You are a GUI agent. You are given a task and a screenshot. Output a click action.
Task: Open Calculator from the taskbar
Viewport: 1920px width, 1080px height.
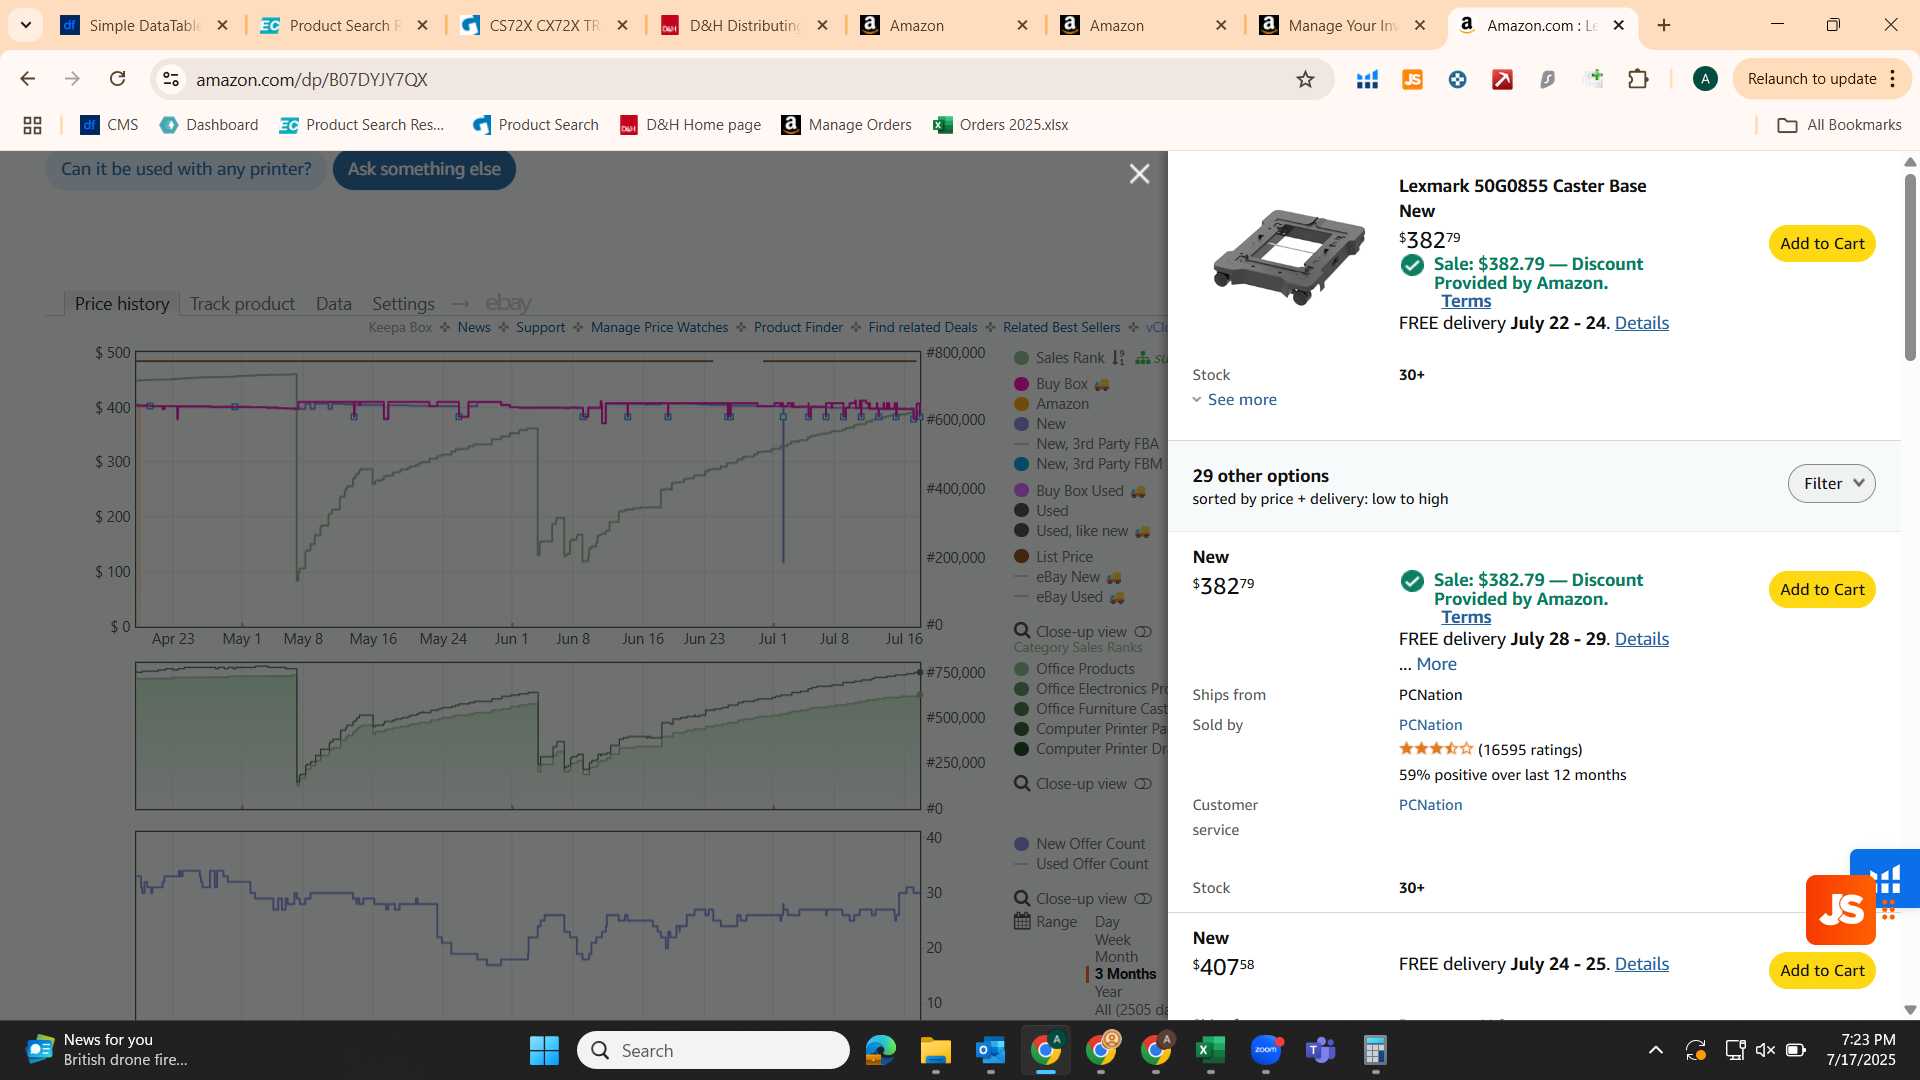pos(1375,1050)
